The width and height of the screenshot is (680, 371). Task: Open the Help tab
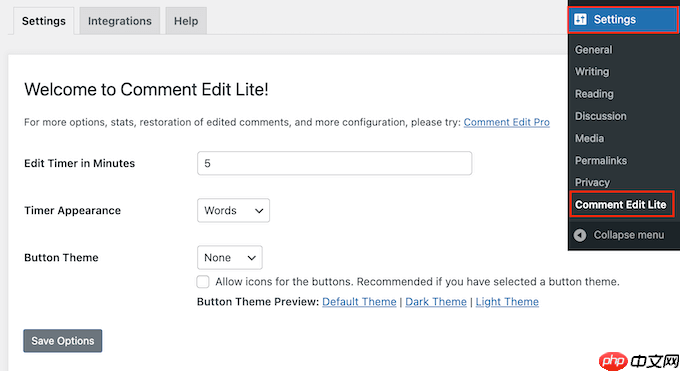[186, 21]
